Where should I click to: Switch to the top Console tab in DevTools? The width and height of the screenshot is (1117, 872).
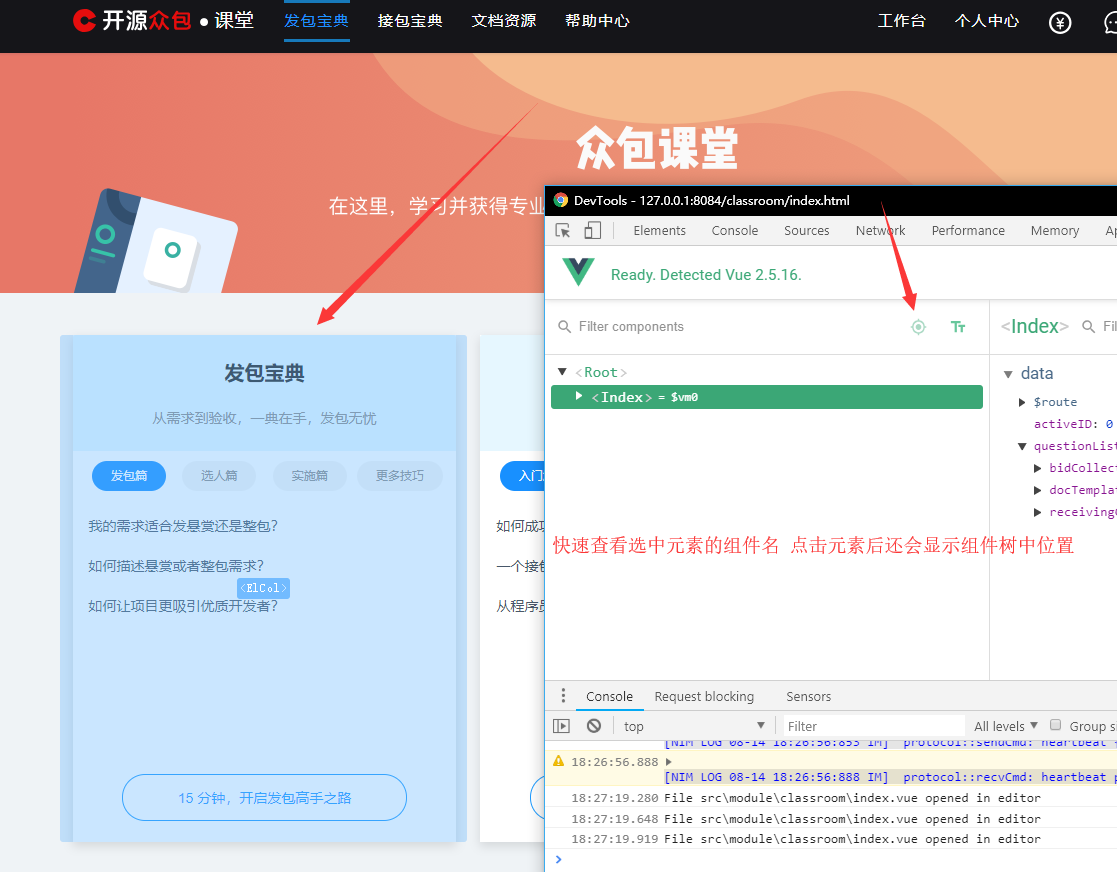734,230
